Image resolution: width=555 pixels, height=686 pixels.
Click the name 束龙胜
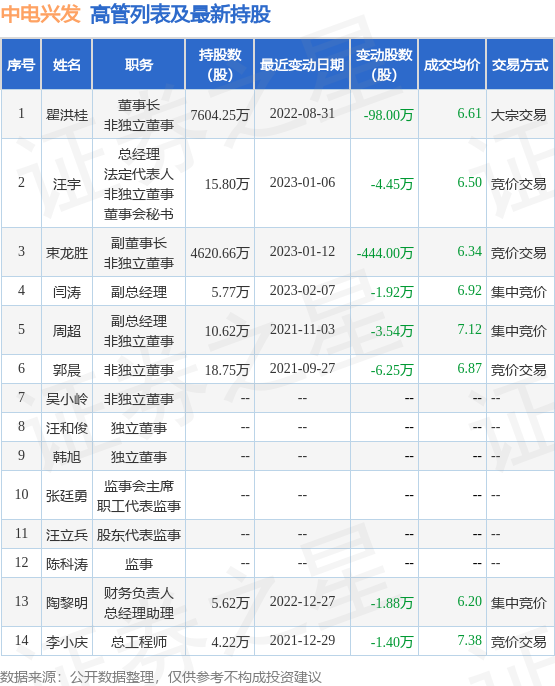[67, 252]
